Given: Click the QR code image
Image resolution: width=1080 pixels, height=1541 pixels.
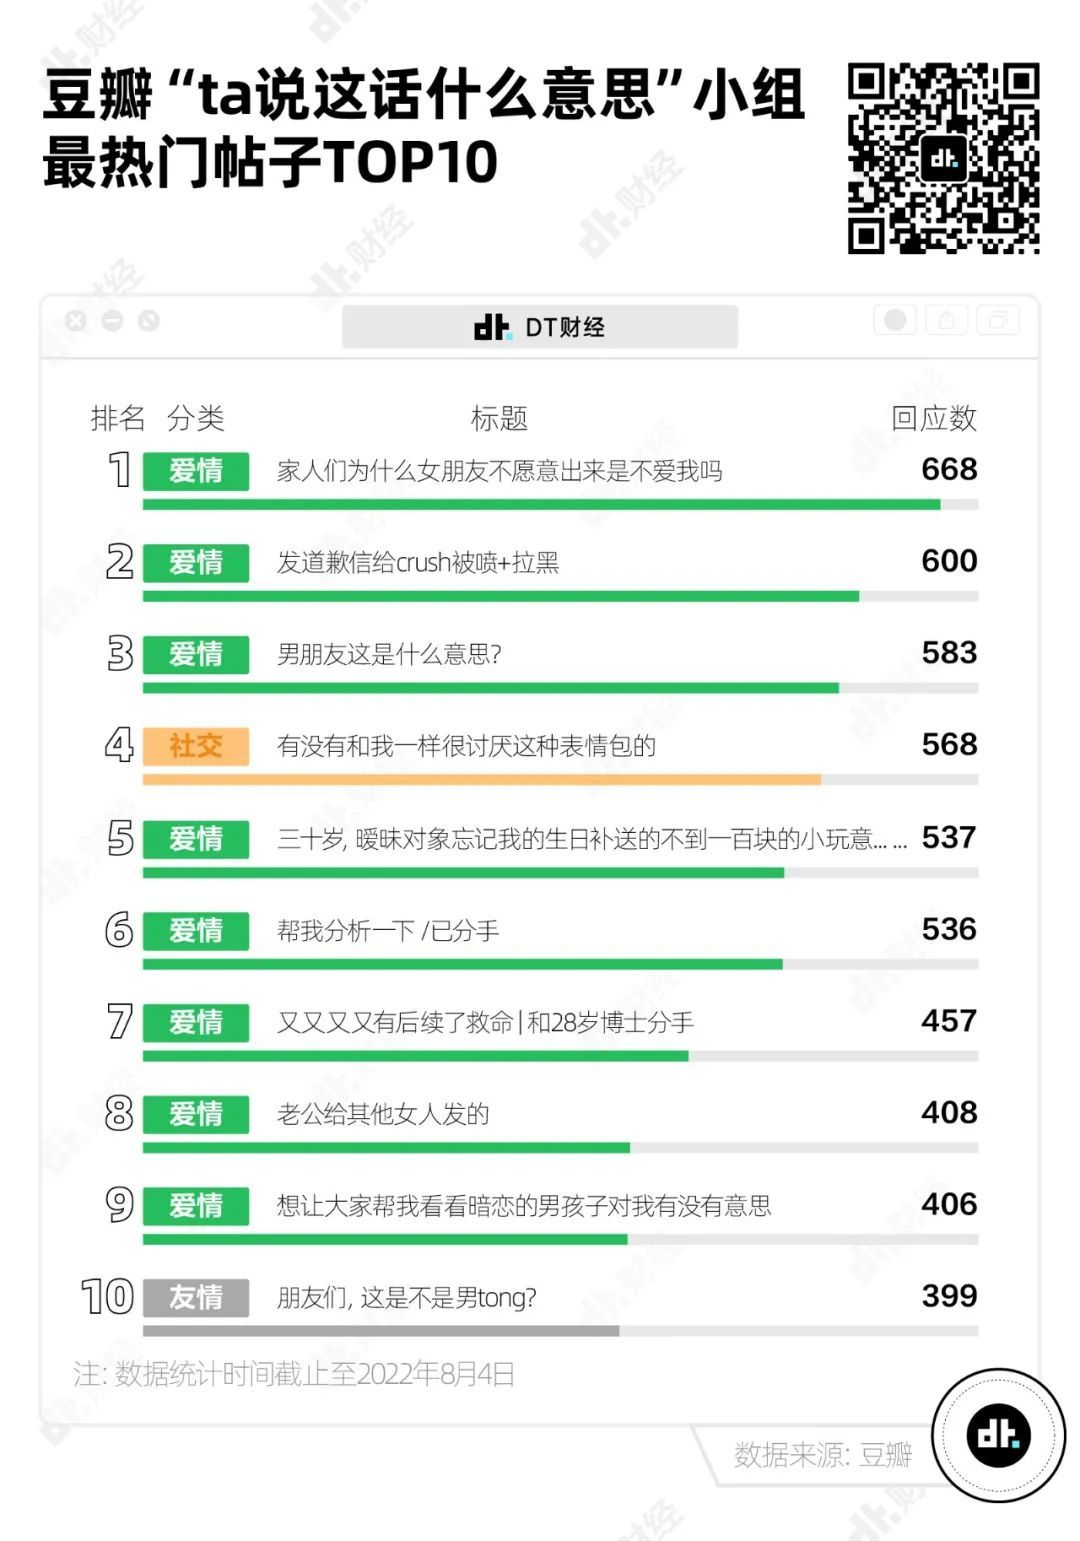Looking at the screenshot, I should point(943,158).
